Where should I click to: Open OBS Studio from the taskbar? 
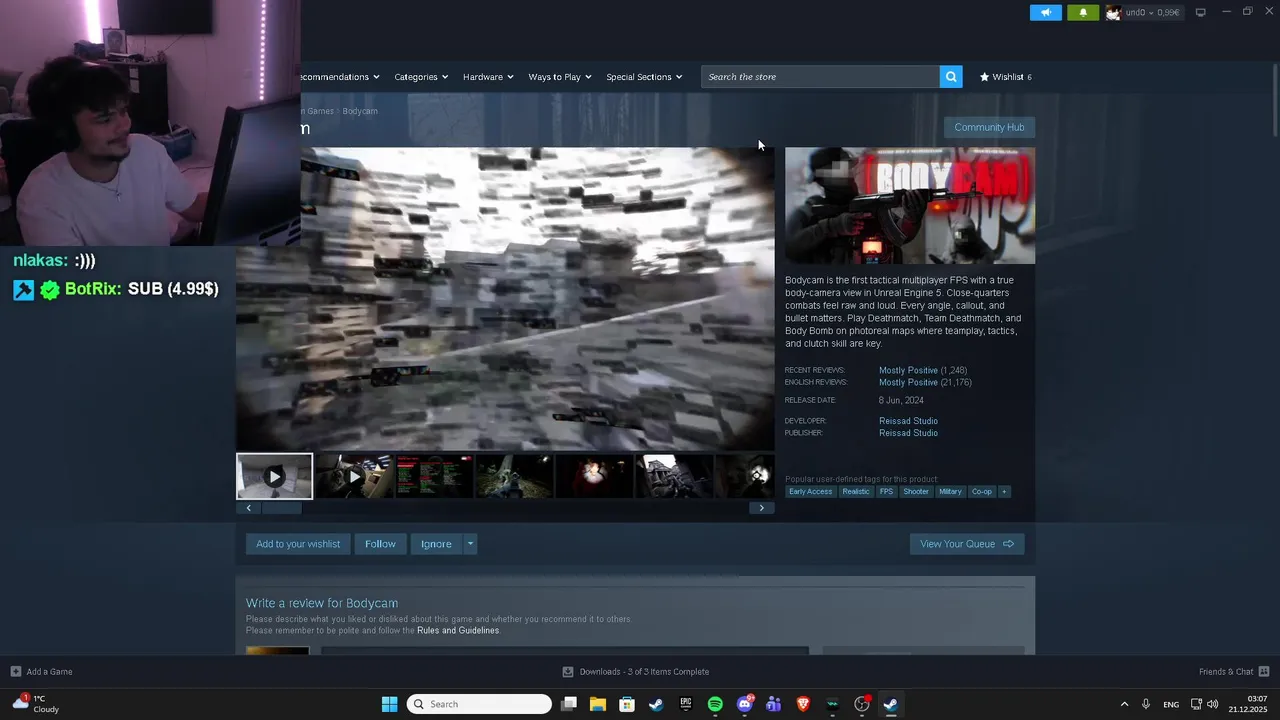862,704
